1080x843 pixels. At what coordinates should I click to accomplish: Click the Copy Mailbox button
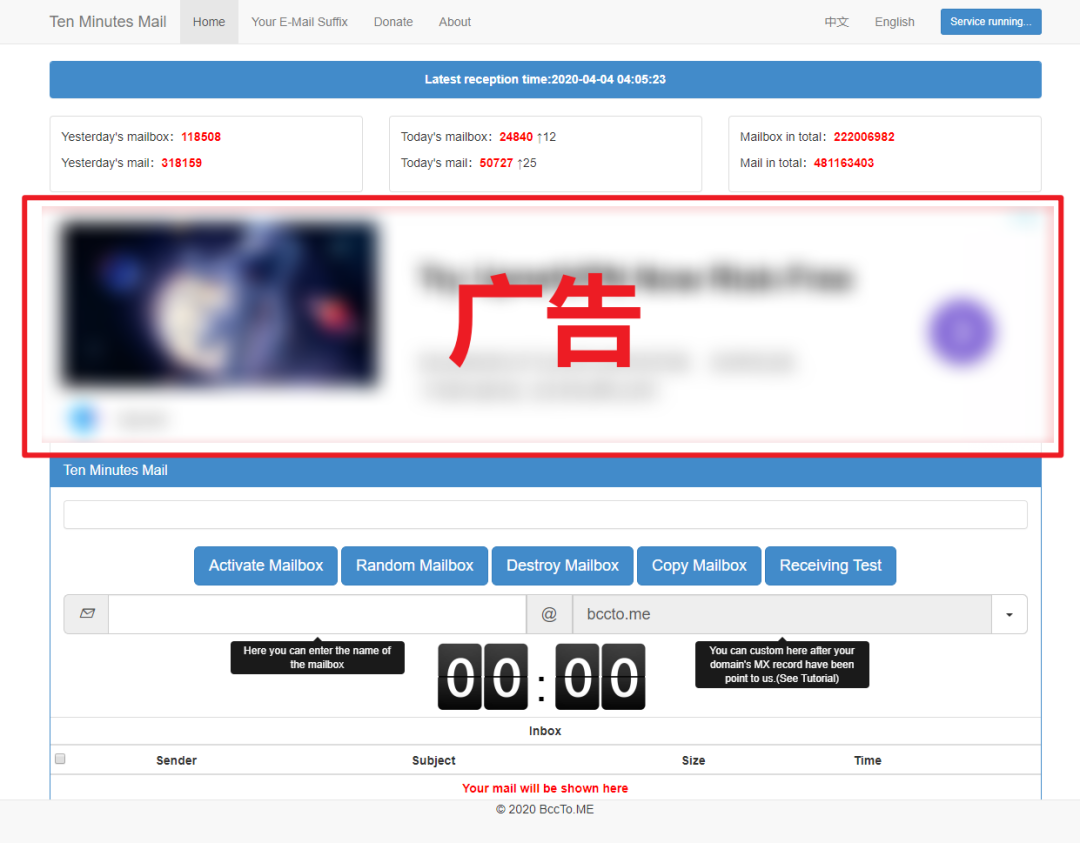click(x=698, y=565)
